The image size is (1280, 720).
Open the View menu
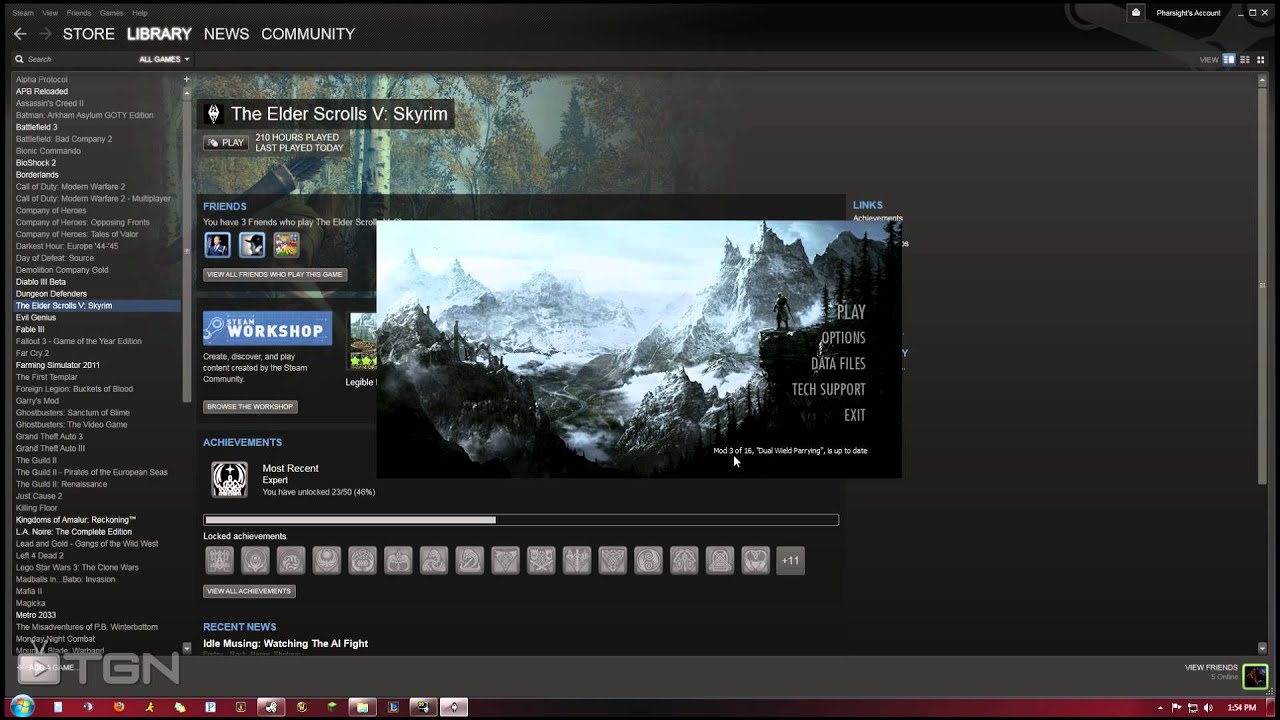point(50,13)
